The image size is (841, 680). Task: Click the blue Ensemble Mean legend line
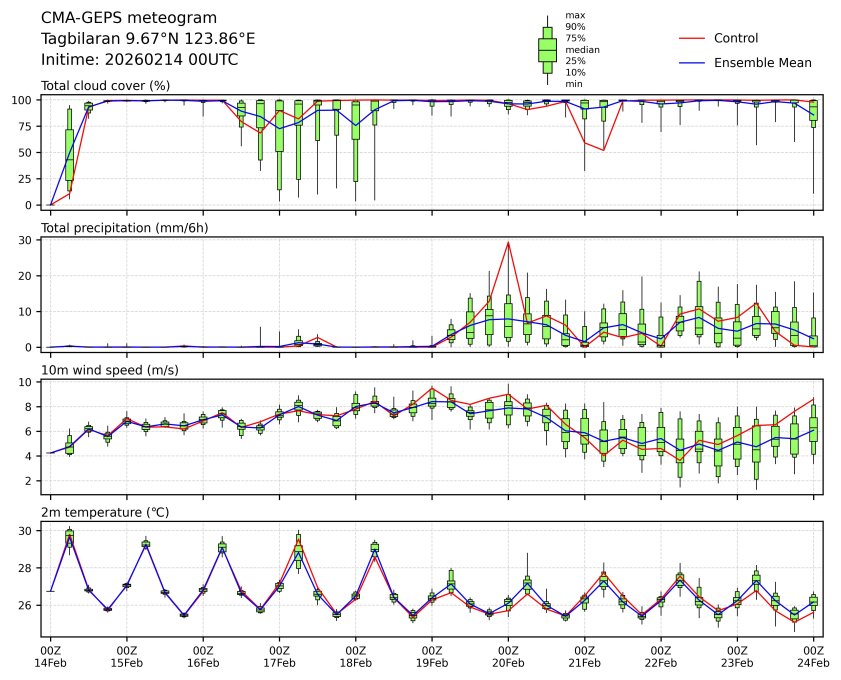coord(693,62)
